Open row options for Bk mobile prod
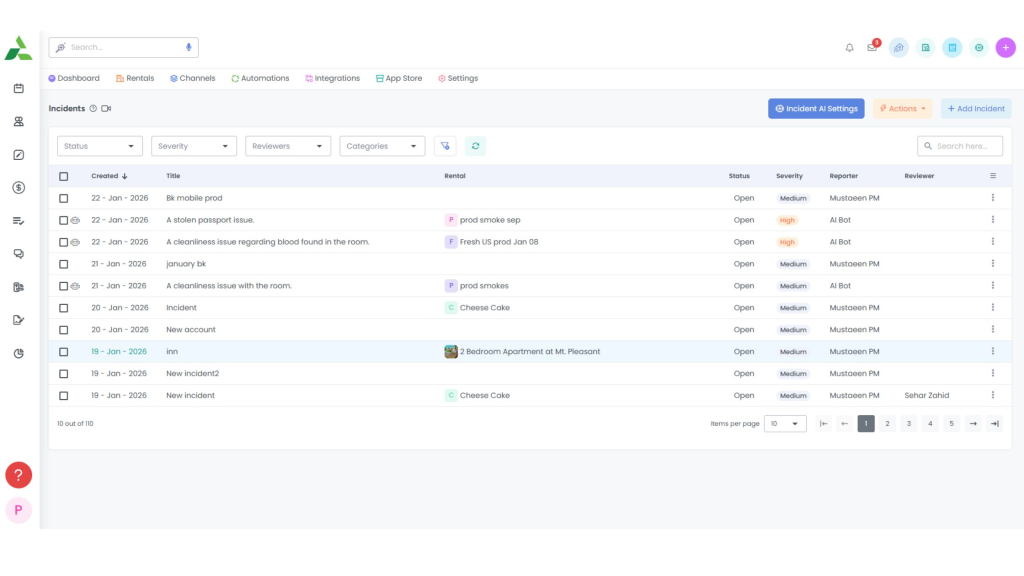Viewport: 1024px width, 576px height. 993,198
